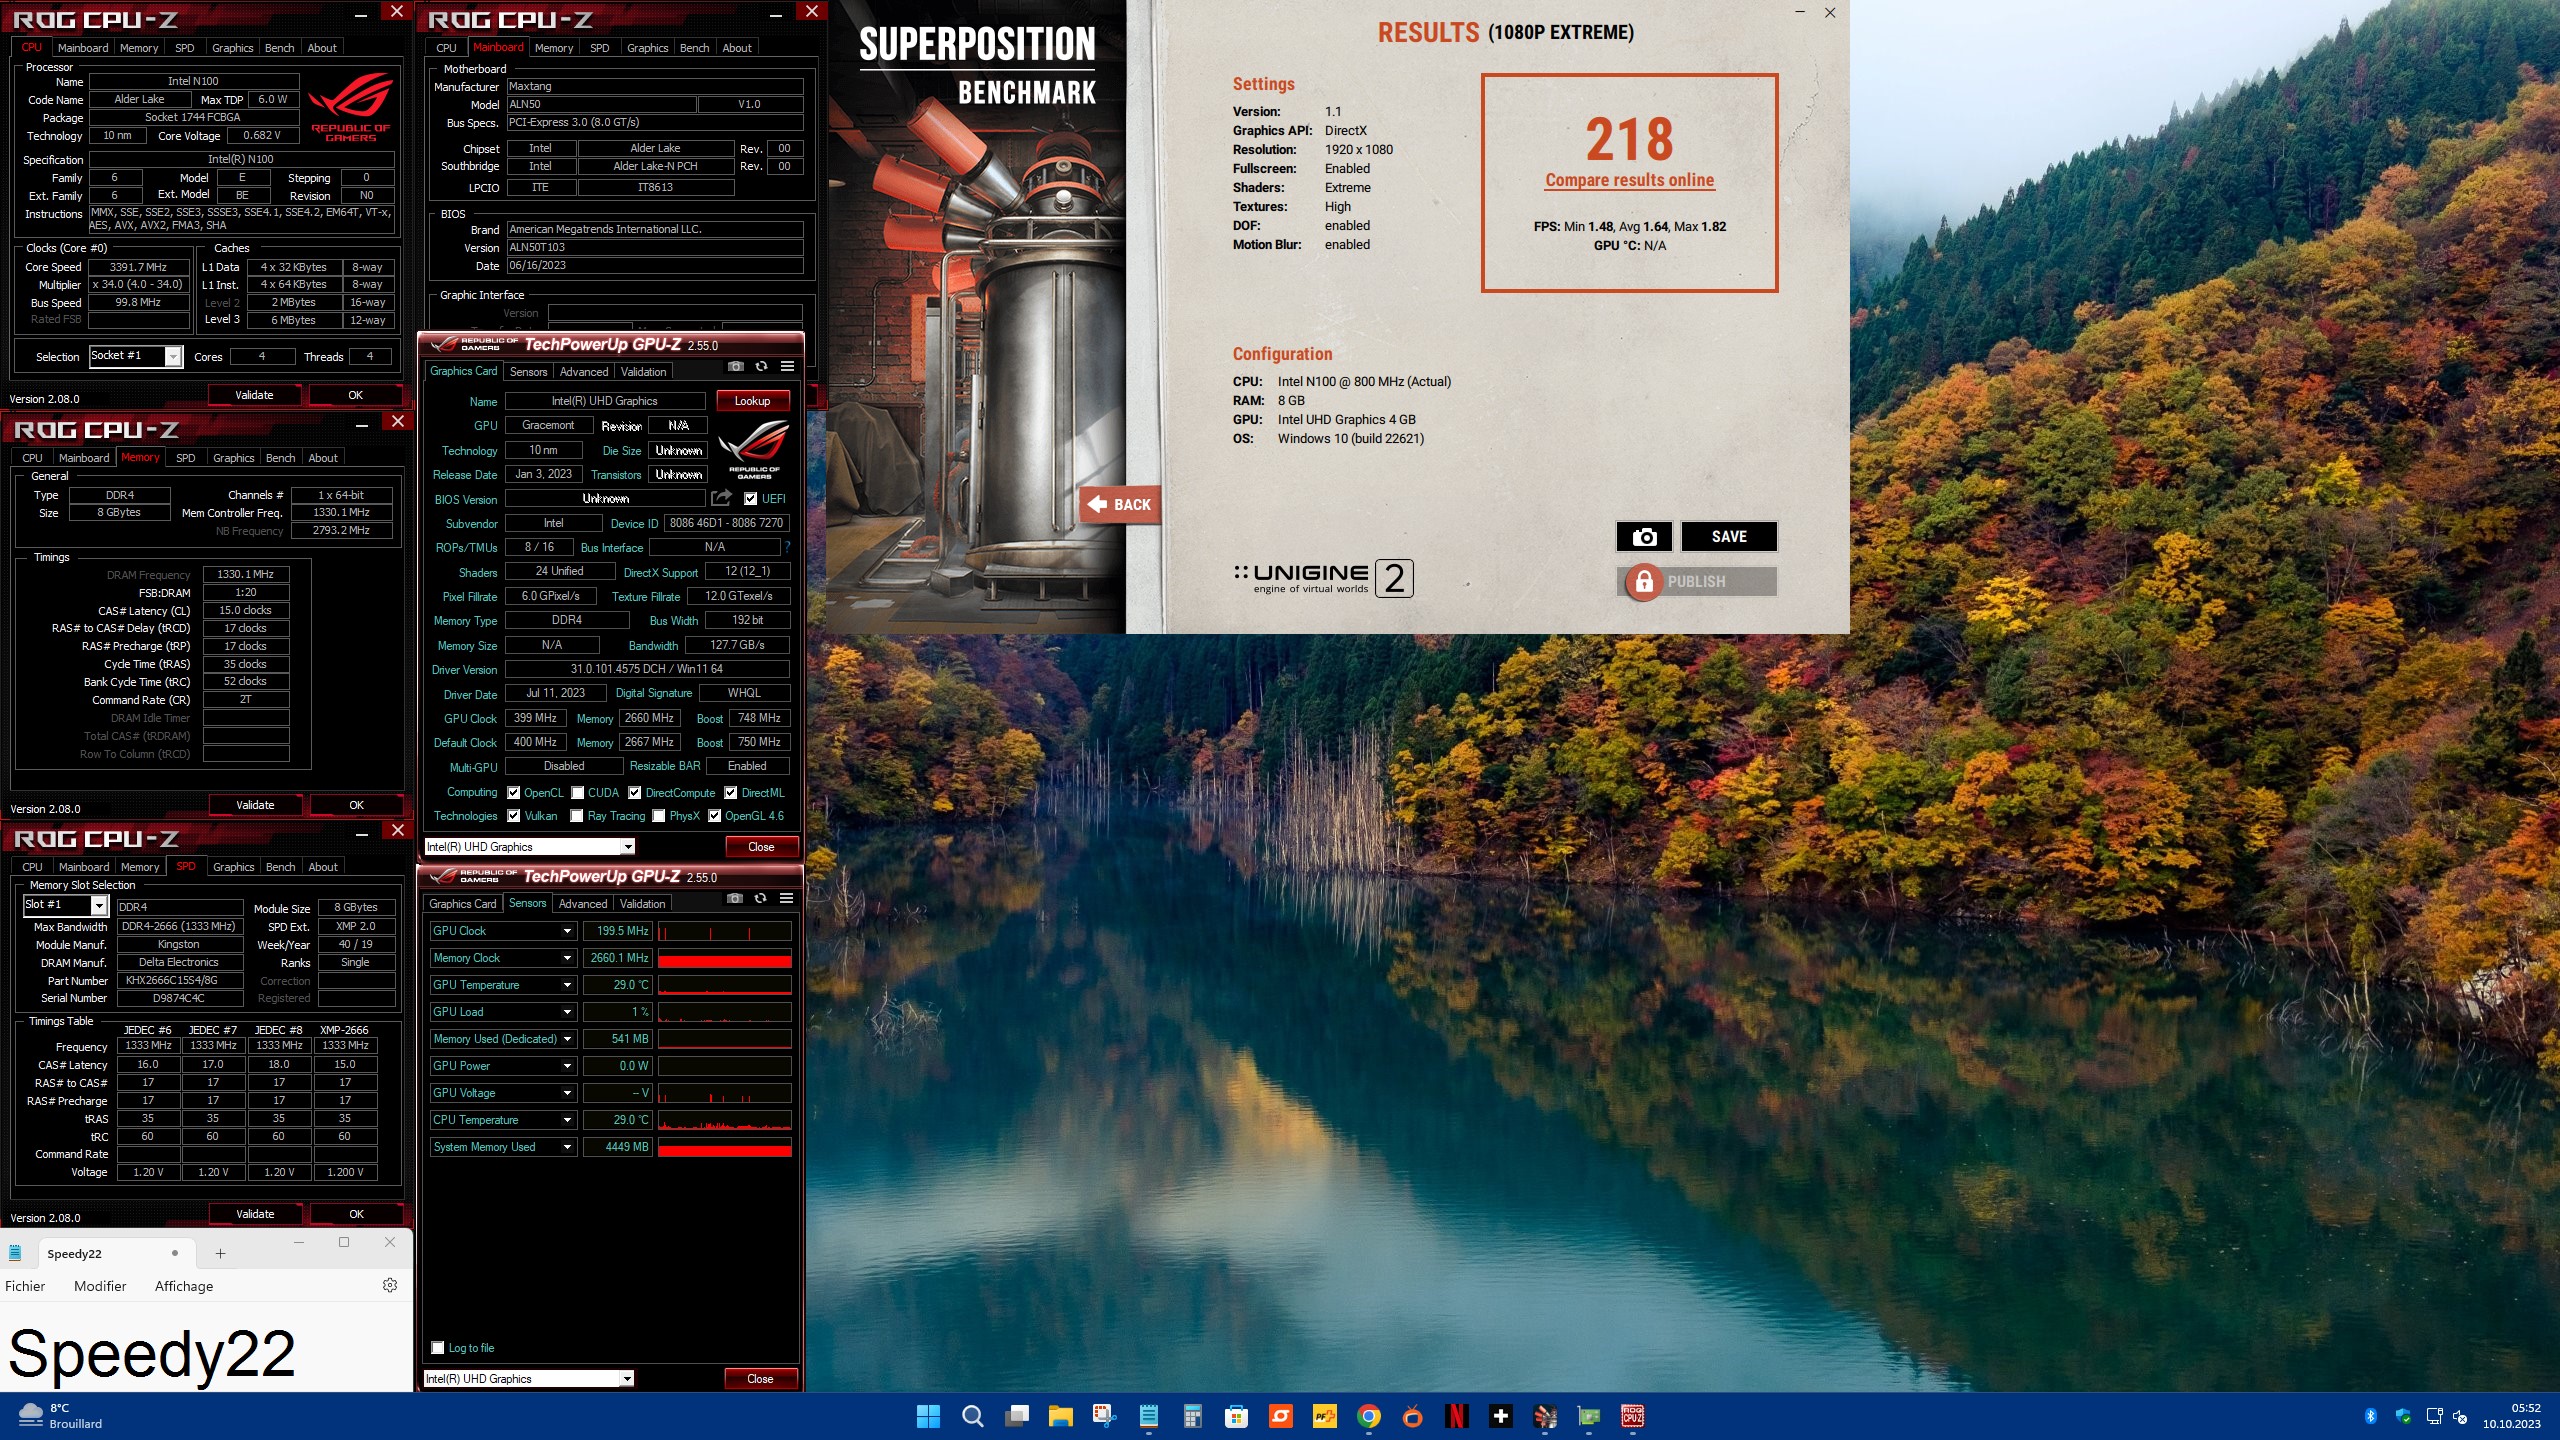Image resolution: width=2560 pixels, height=1440 pixels.
Task: Open Notepad settings gear
Action: [x=390, y=1286]
